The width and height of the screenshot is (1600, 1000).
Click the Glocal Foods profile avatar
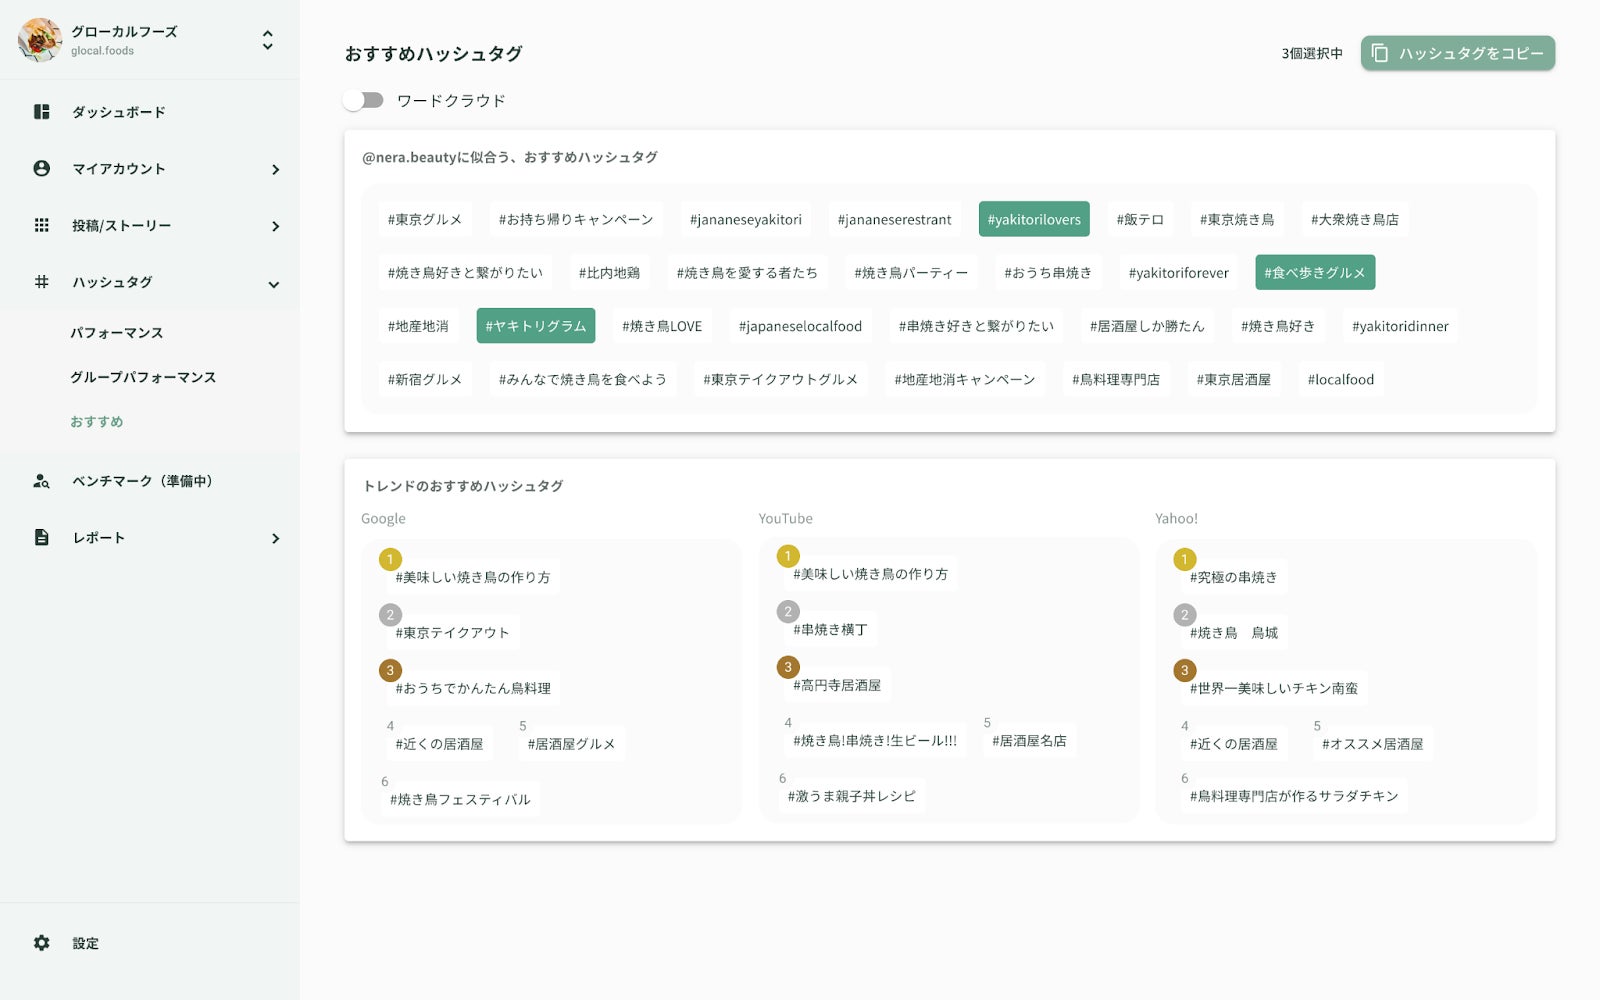[x=40, y=40]
